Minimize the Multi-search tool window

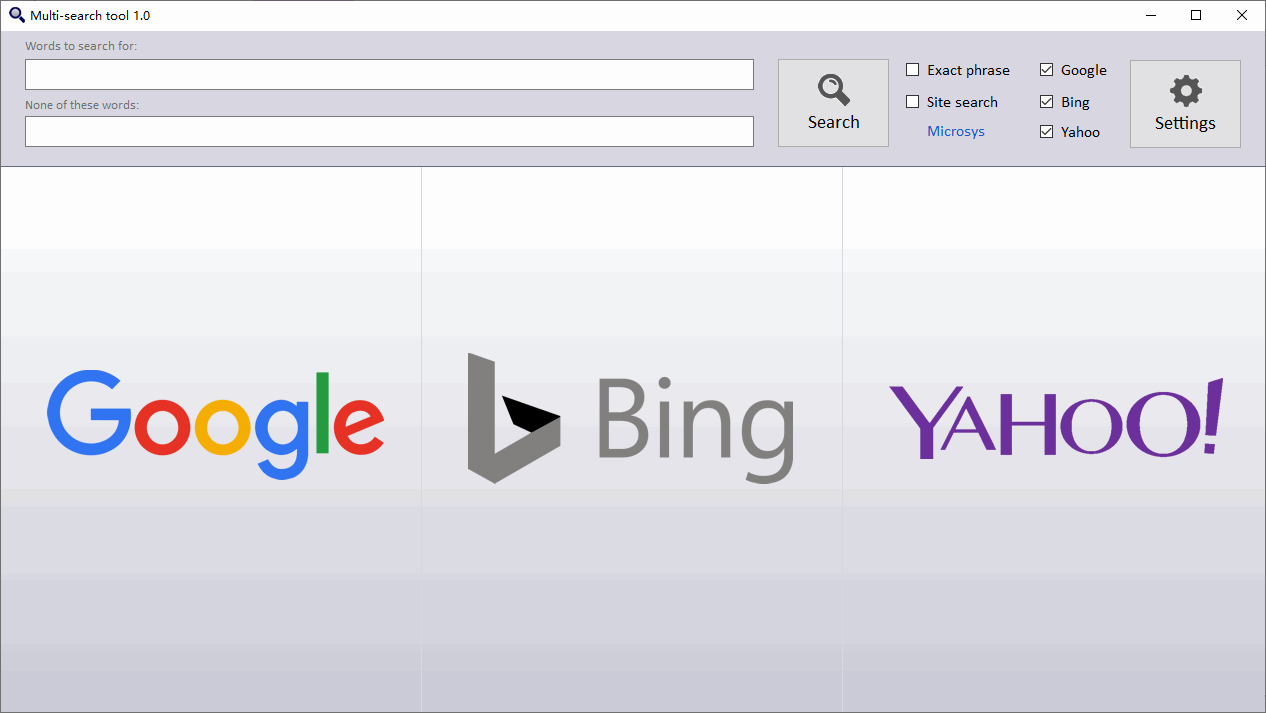point(1151,15)
